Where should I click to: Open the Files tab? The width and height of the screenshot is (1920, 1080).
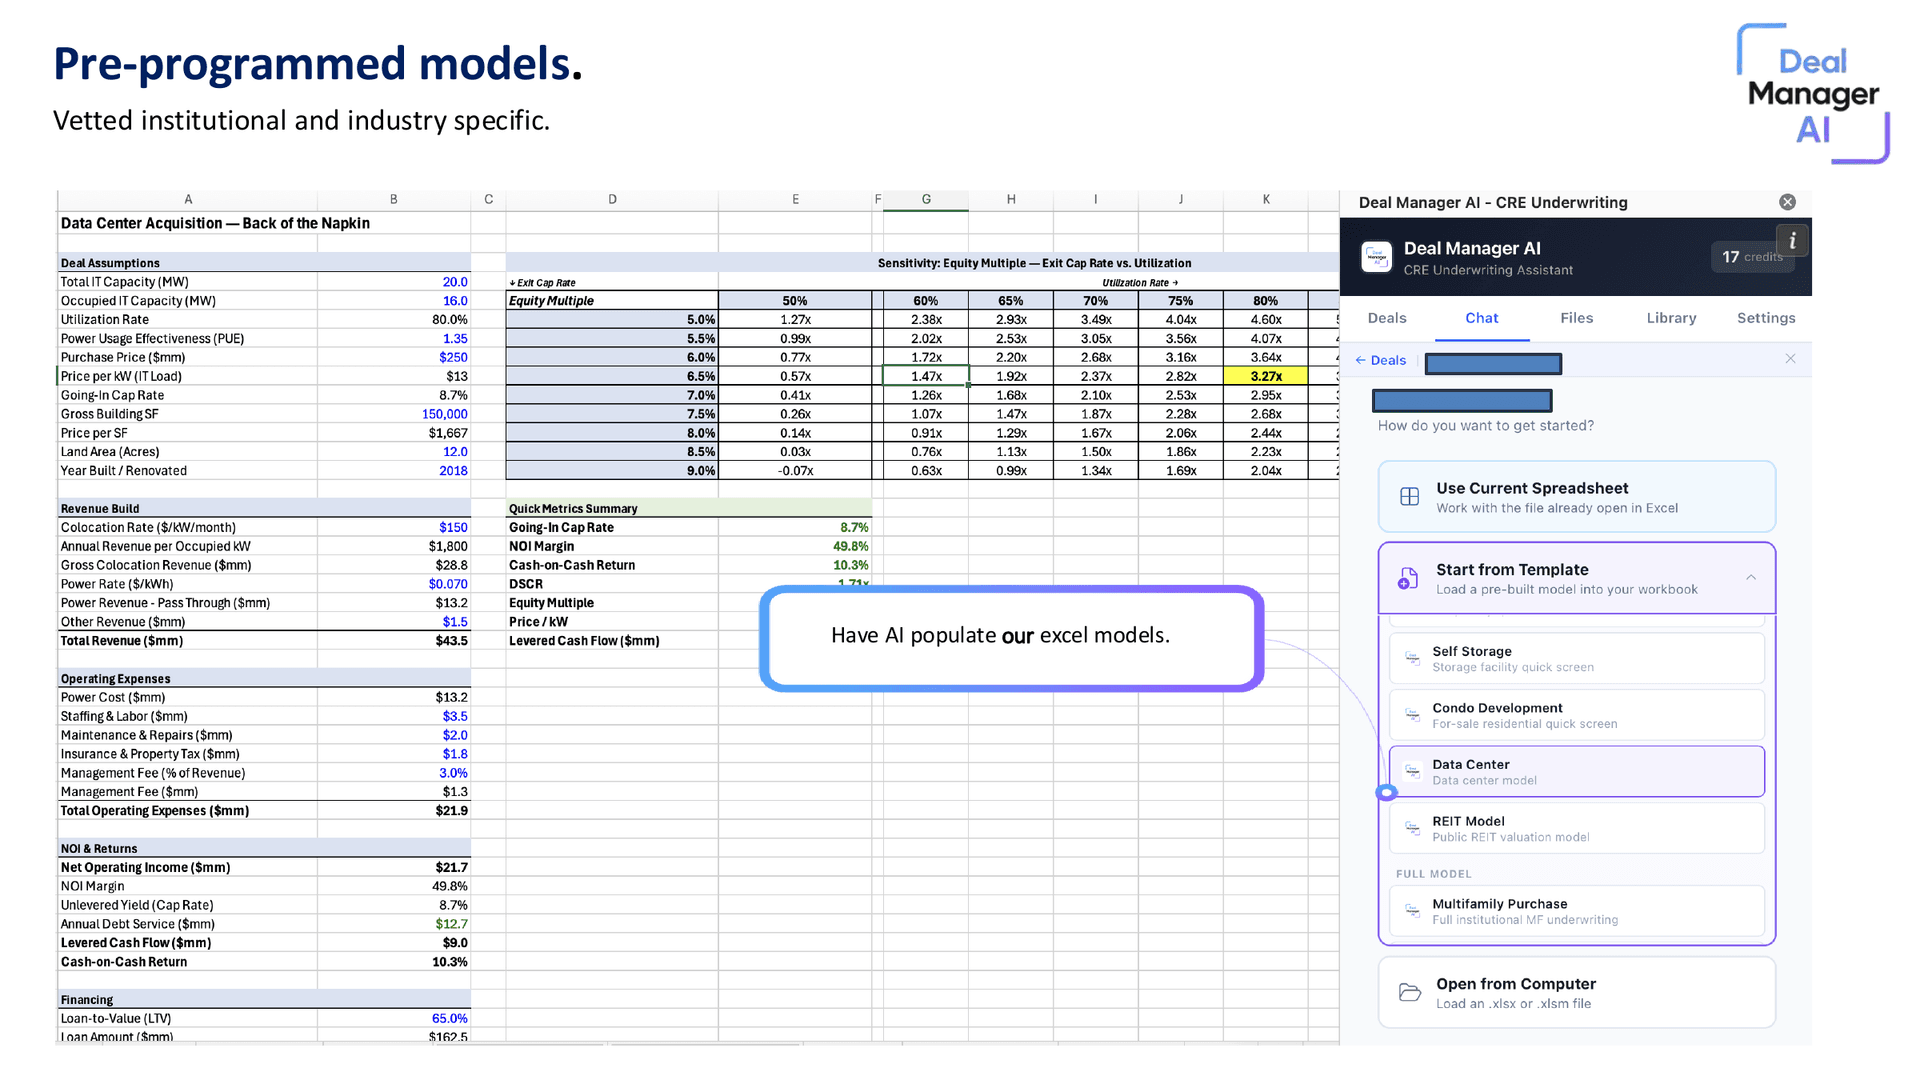click(1576, 318)
